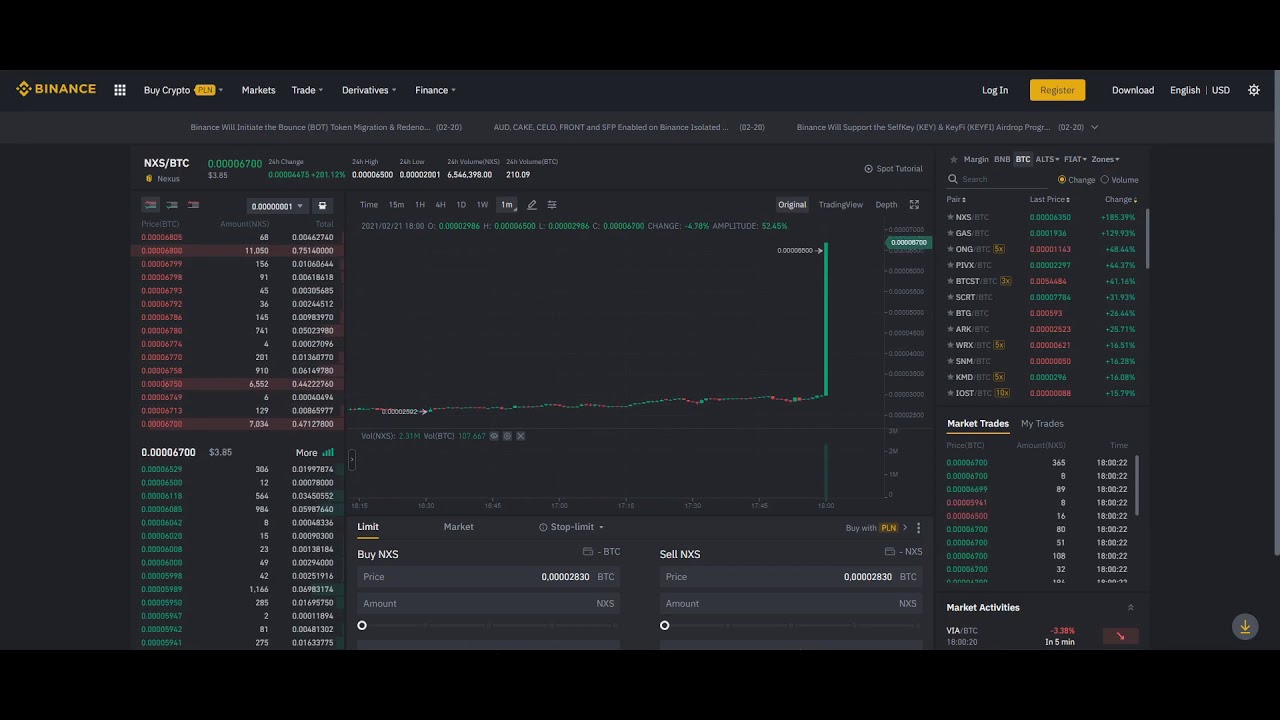This screenshot has height=720, width=1280.
Task: Show sell orders only order book view
Action: coord(193,205)
